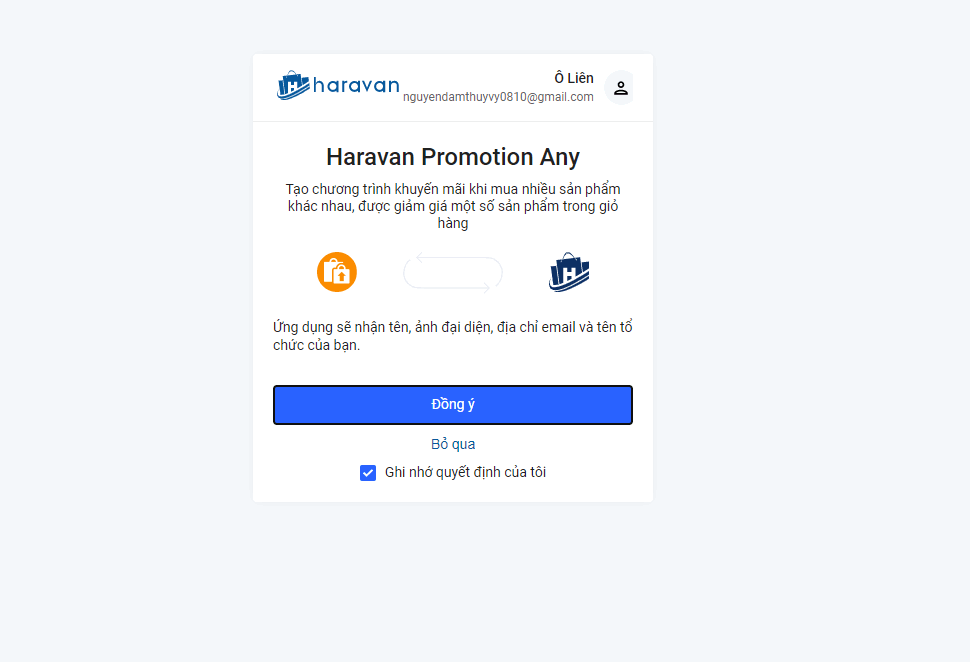The width and height of the screenshot is (970, 662).
Task: Click the dark blue Haravan bag icon
Action: pos(569,272)
